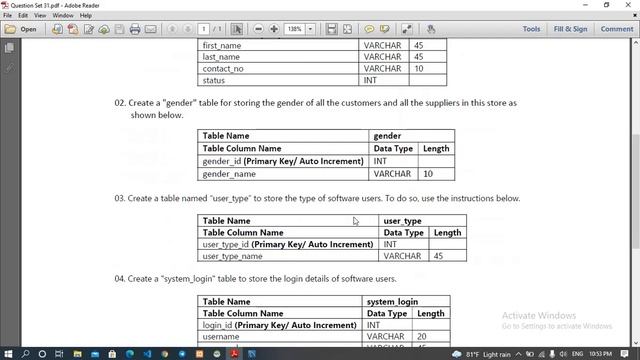Open the Fill & Sign pane
This screenshot has width=640, height=360.
(x=570, y=29)
